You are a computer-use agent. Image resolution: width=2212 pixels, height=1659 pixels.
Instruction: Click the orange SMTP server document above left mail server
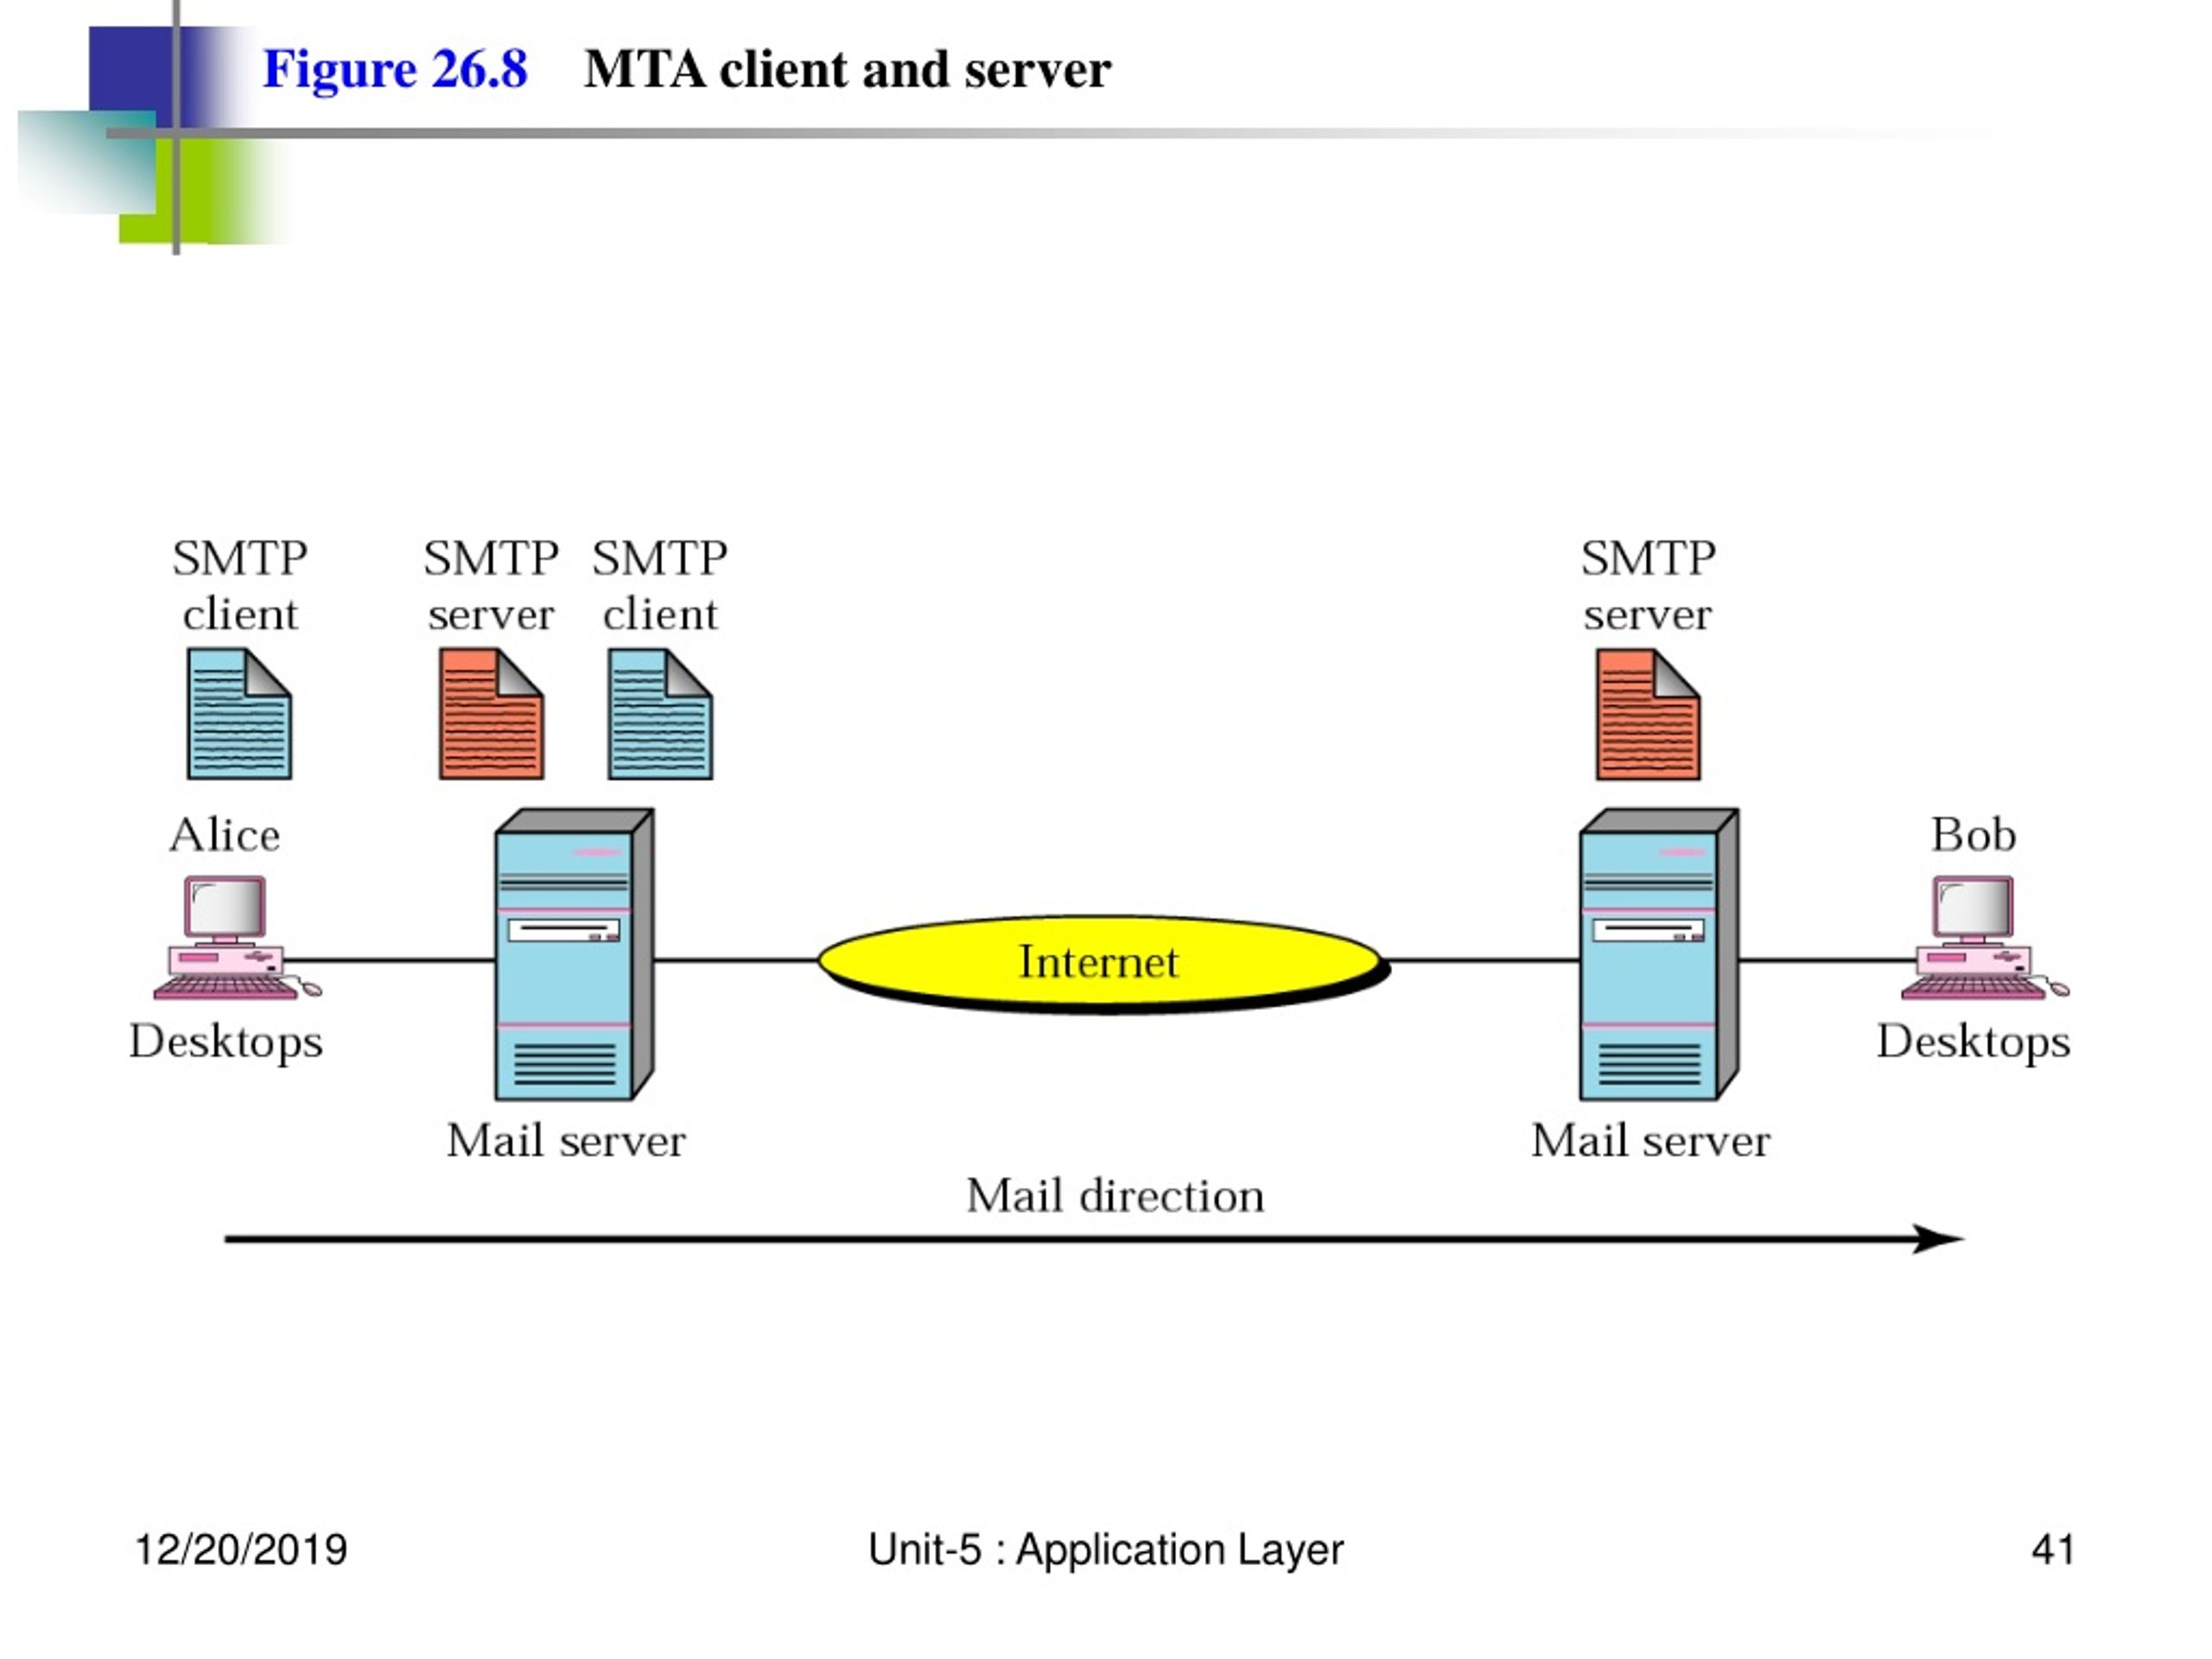491,713
